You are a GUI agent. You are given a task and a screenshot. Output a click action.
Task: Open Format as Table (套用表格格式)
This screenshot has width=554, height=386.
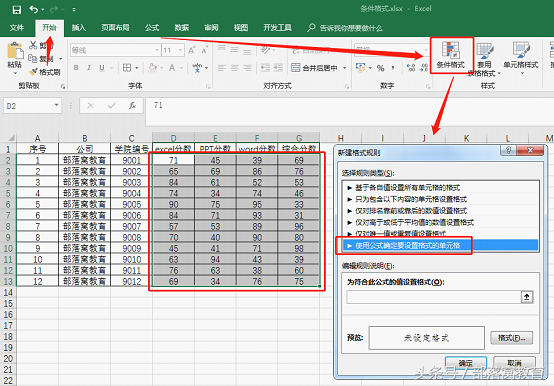click(484, 59)
